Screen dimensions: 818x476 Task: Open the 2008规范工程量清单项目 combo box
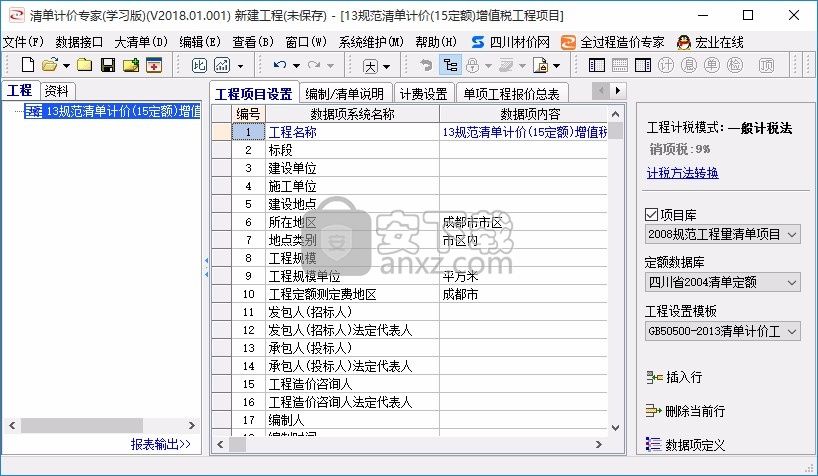tap(723, 234)
